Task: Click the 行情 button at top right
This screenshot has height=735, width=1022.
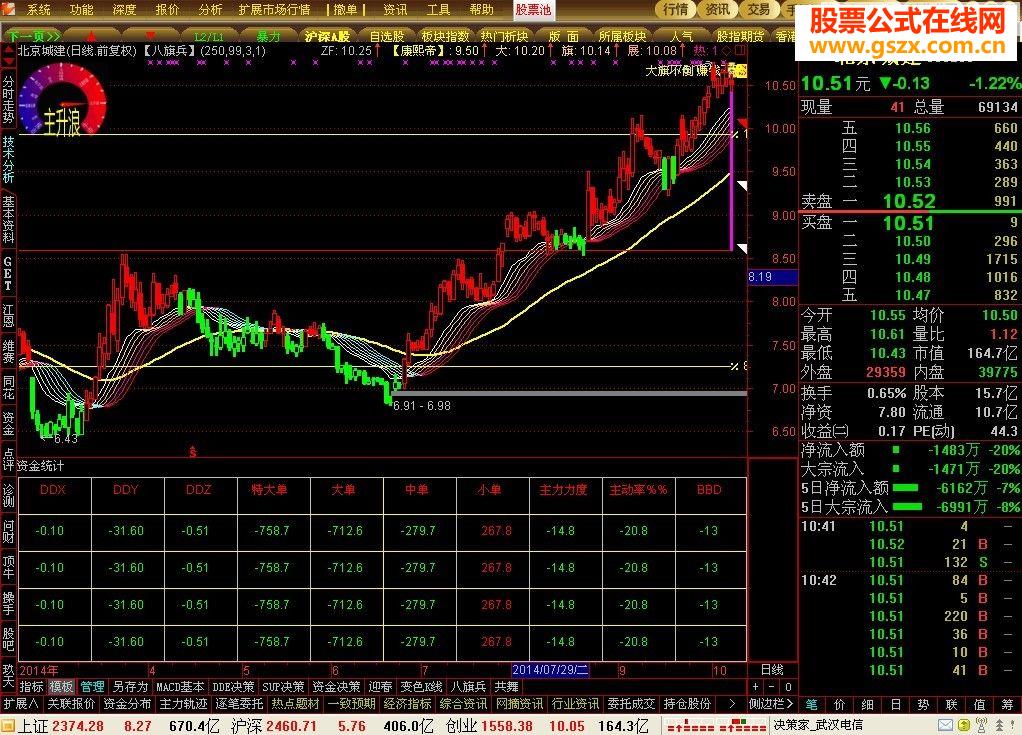Action: 675,9
